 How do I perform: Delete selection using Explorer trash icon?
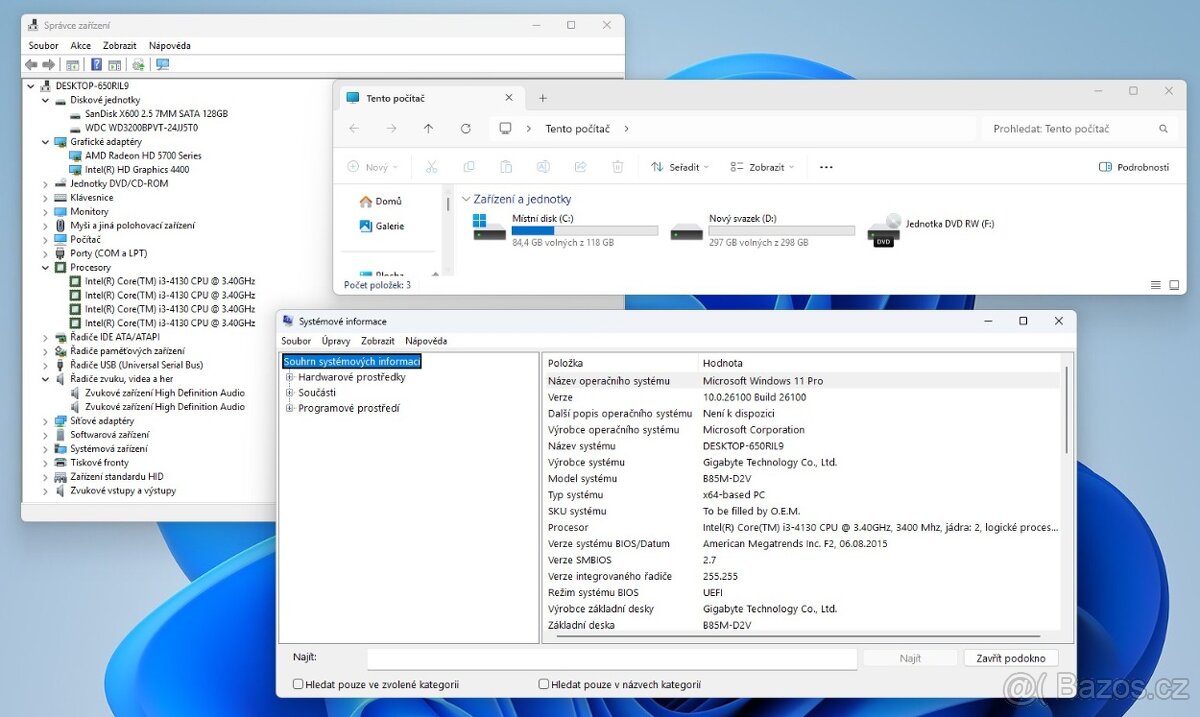(x=618, y=167)
